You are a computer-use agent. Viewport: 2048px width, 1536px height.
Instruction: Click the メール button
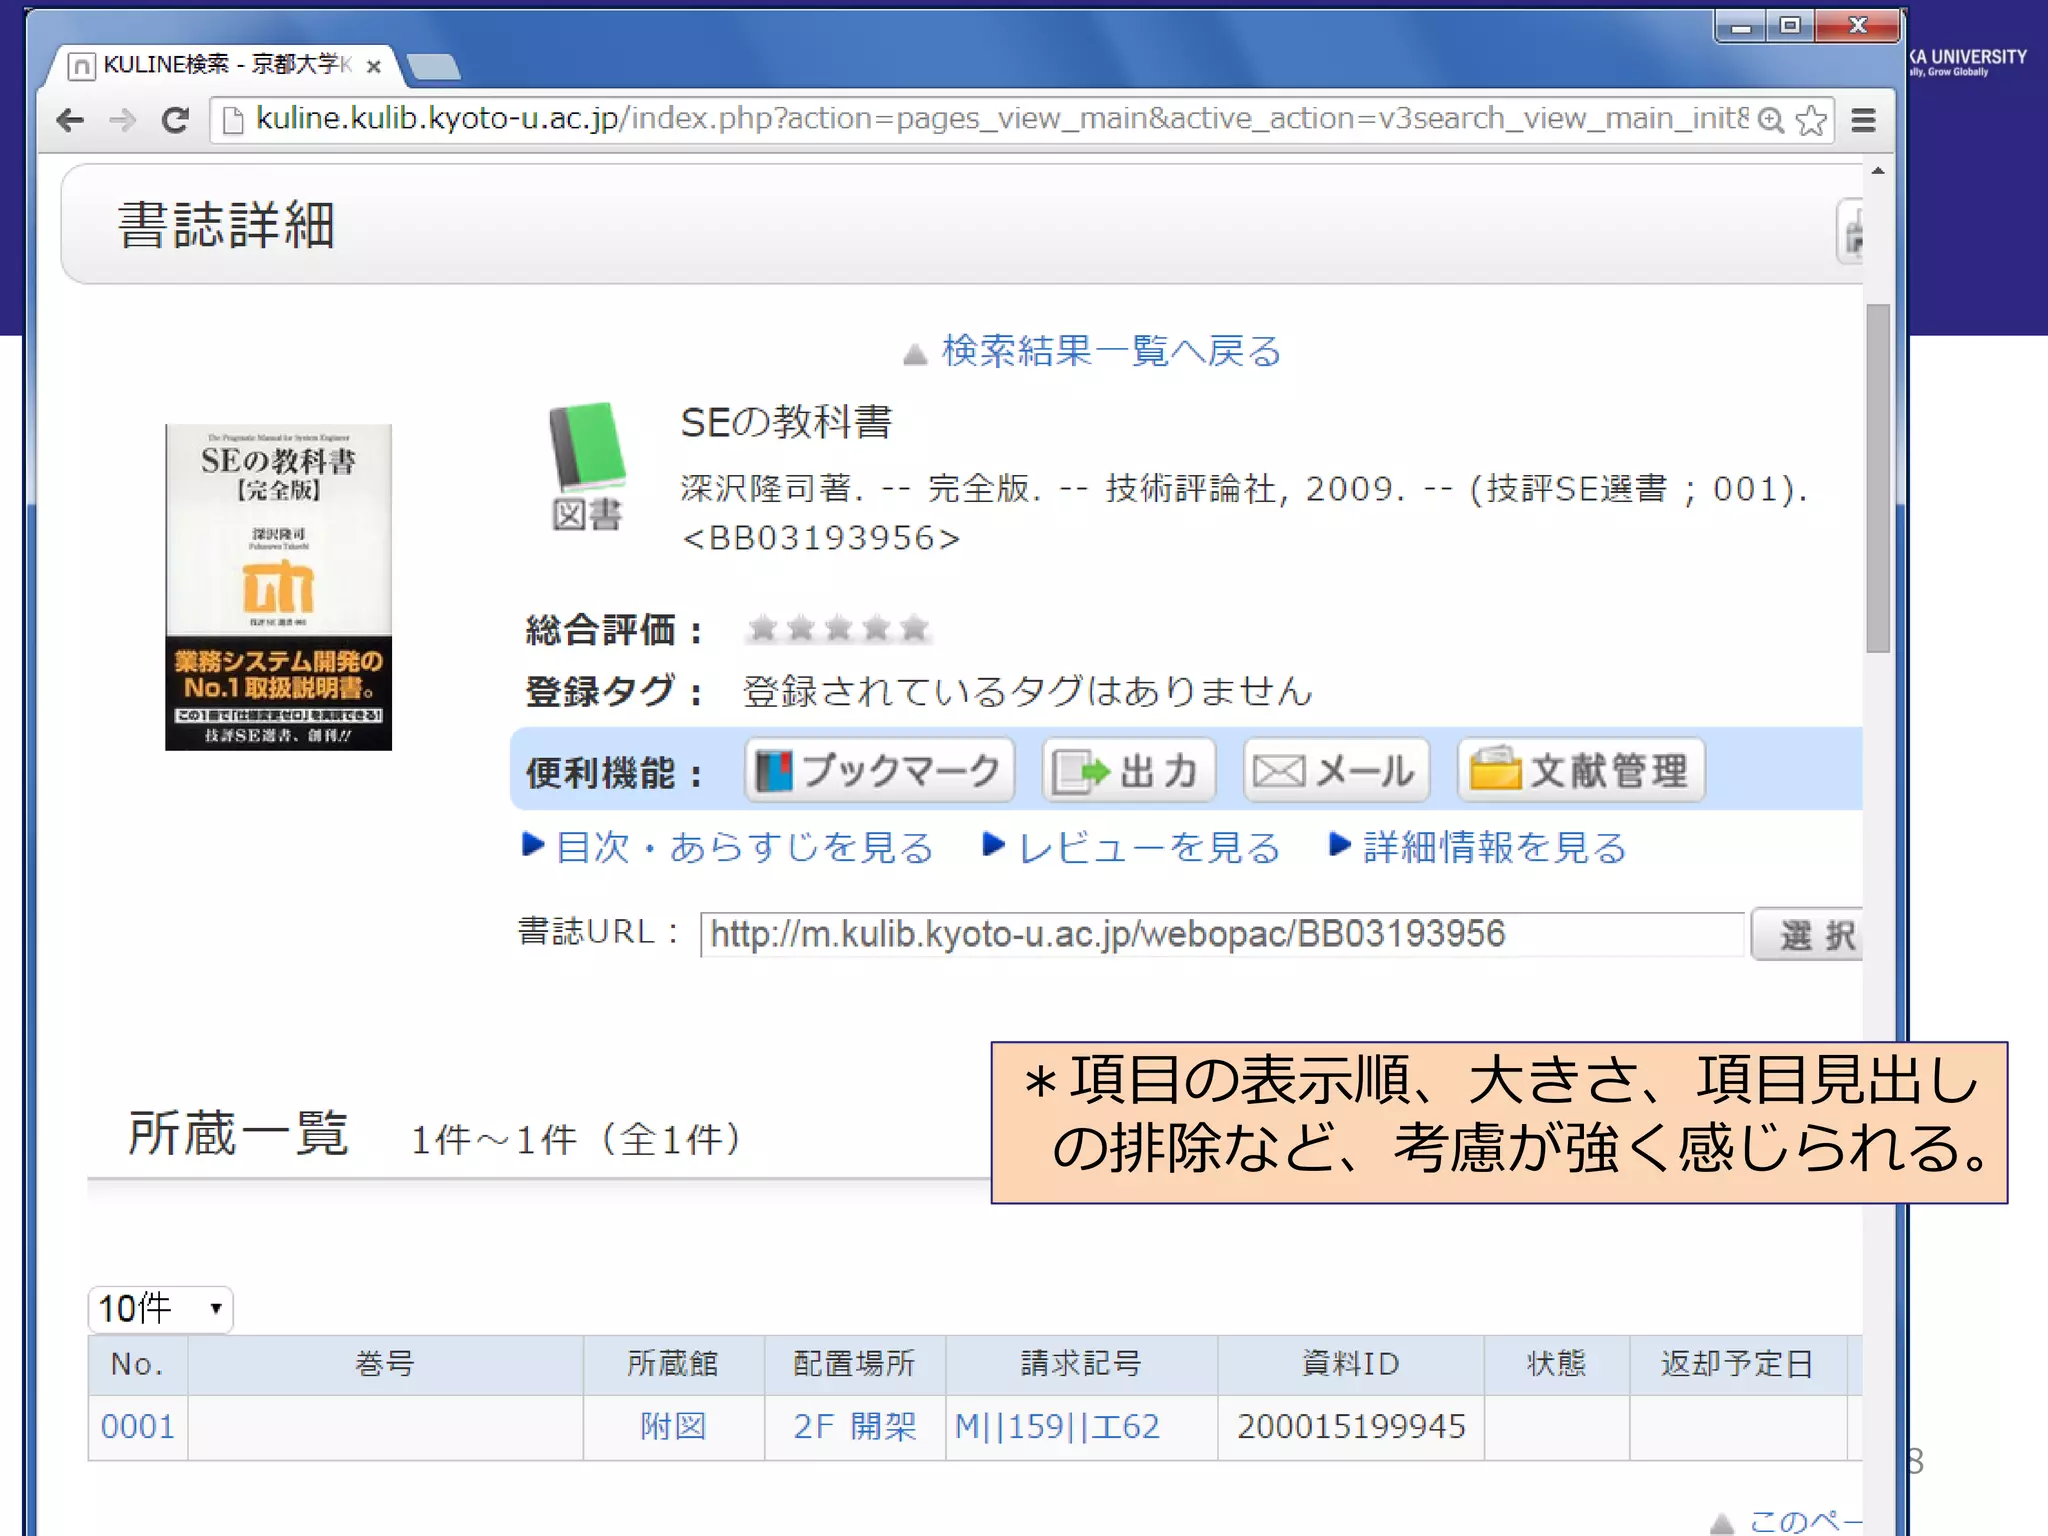[x=1335, y=771]
